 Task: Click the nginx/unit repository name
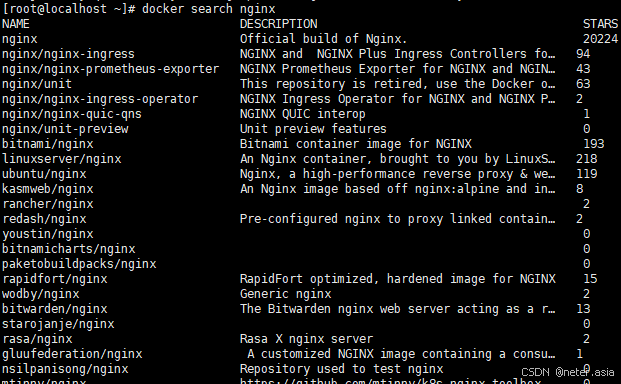pos(37,84)
